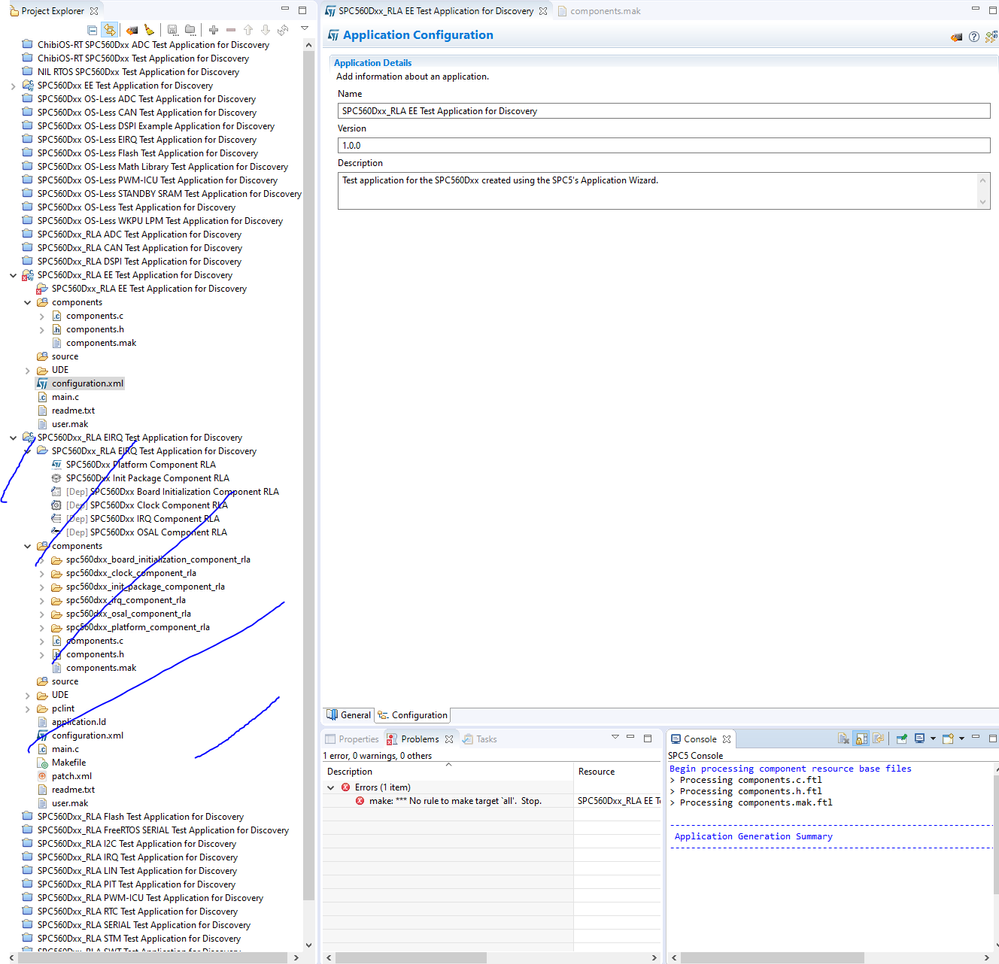The height and width of the screenshot is (964, 999).
Task: Click the generate code icon in Project Explorer toolbar
Action: 132,30
